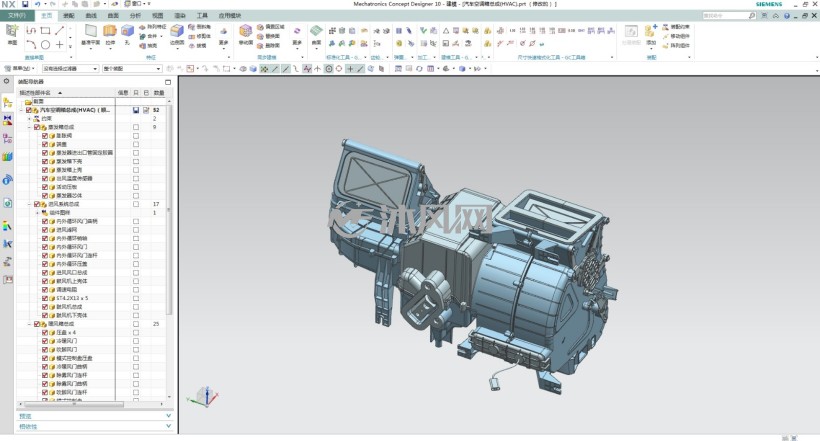Select the Point (plus) sketch tool
The image size is (820, 441).
coord(60,45)
